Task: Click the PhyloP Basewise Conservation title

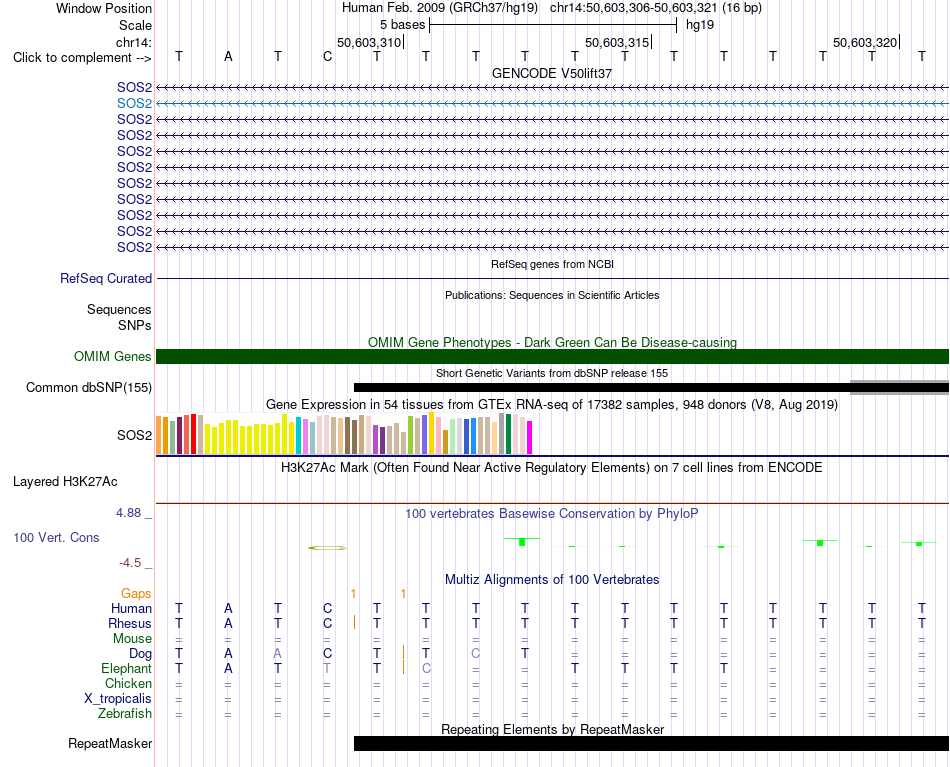Action: pos(552,514)
